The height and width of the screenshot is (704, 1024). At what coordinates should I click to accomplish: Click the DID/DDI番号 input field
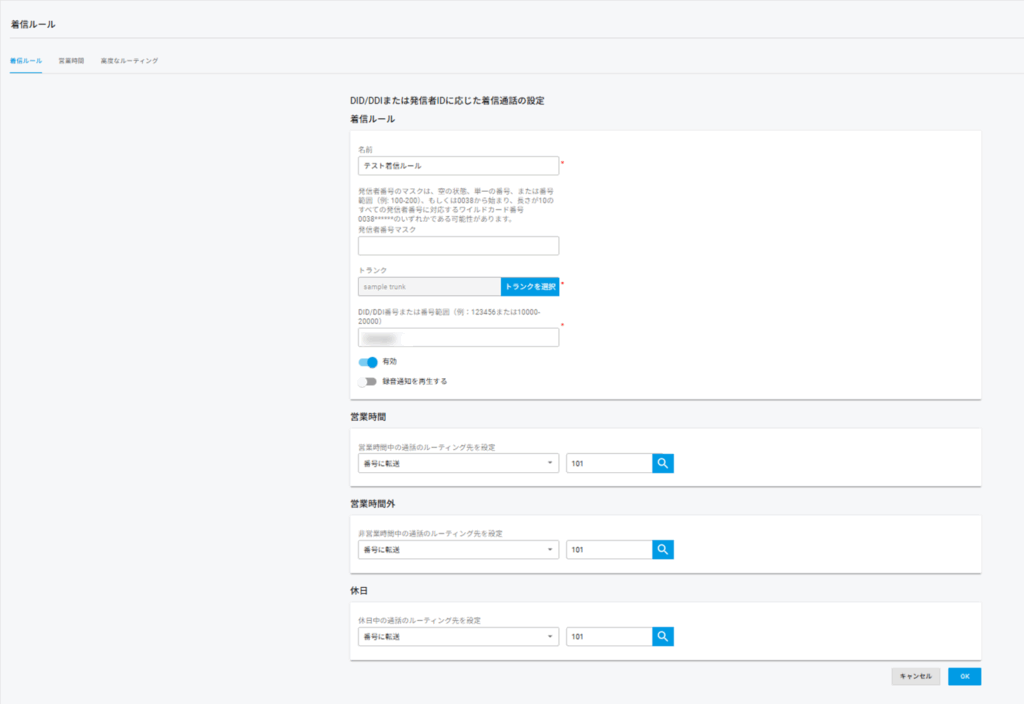coord(458,338)
